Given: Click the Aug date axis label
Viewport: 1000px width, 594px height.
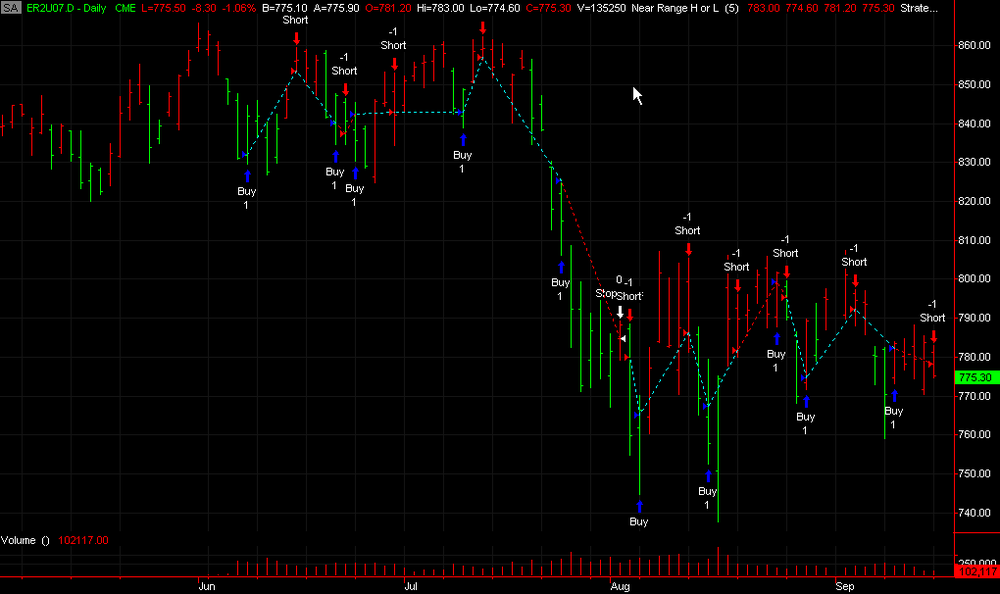Looking at the screenshot, I should point(620,586).
